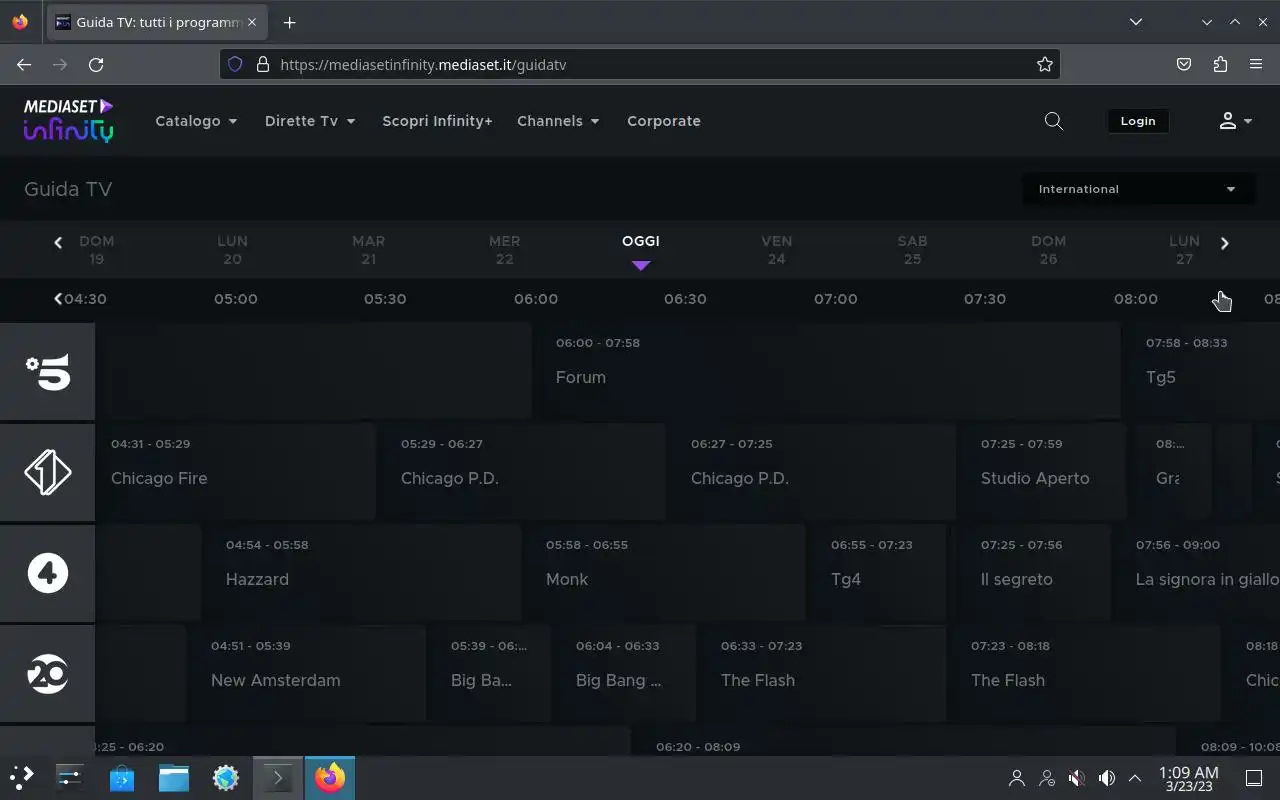Open the Discover store taskbar icon

[x=122, y=777]
